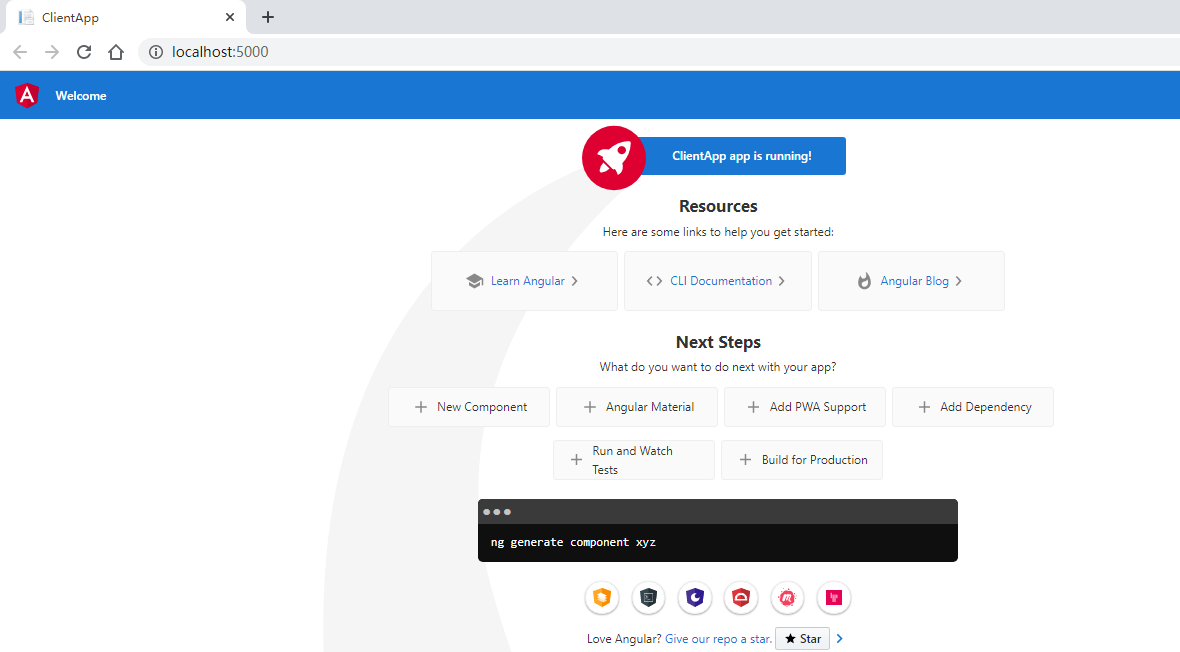Screen dimensions: 1180x652
Task: Open a new browser tab with plus
Action: click(268, 17)
